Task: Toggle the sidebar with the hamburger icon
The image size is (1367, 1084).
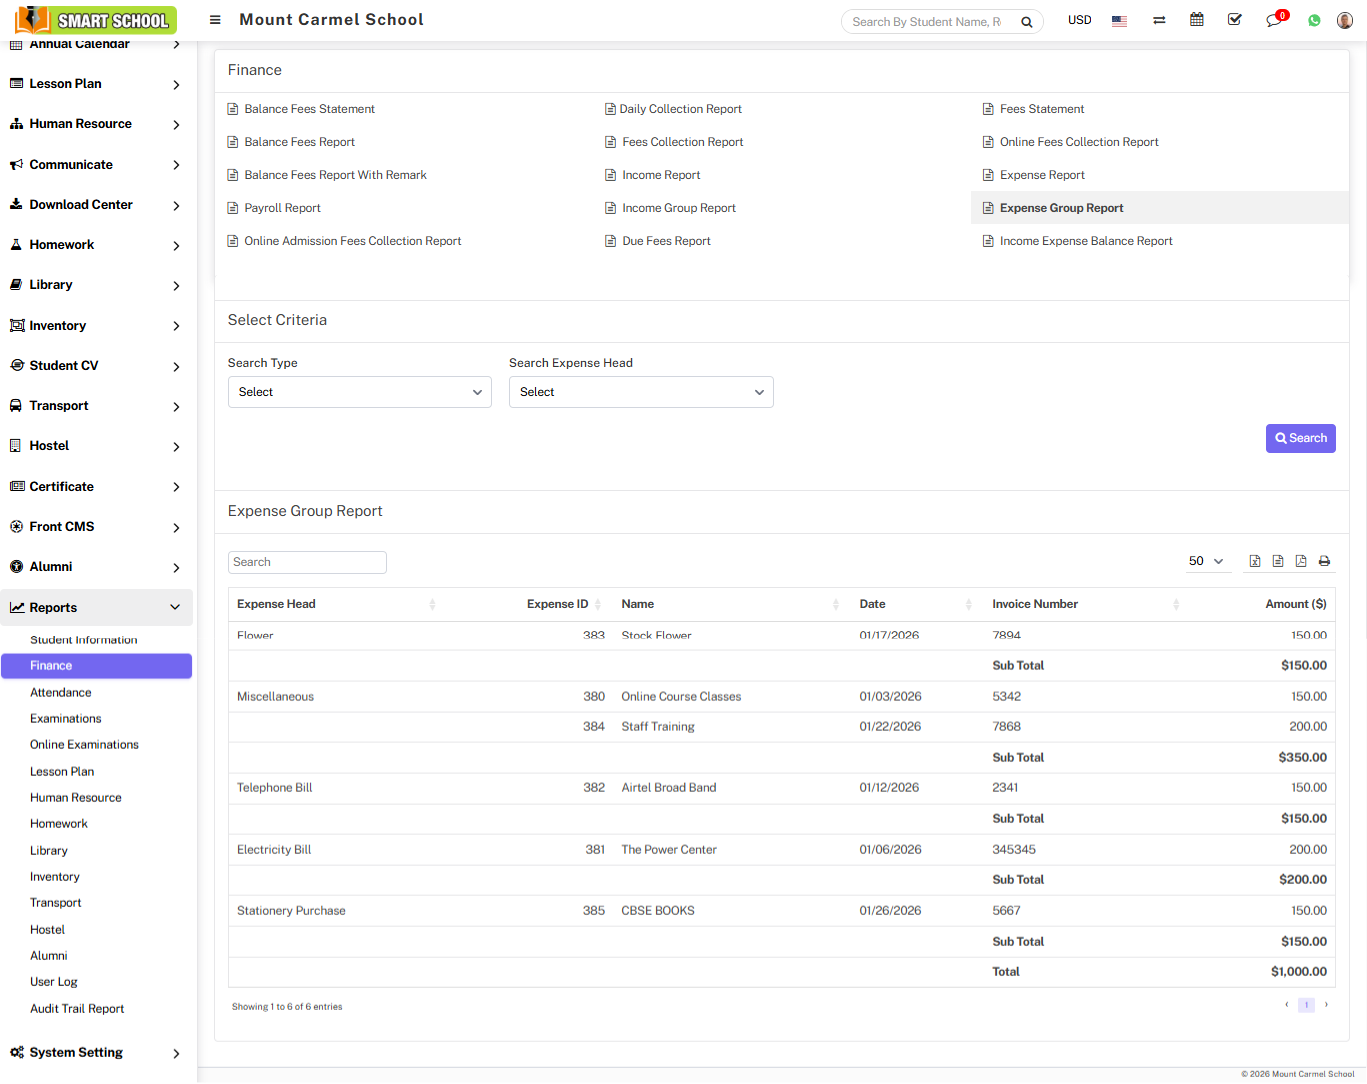Action: pos(215,19)
